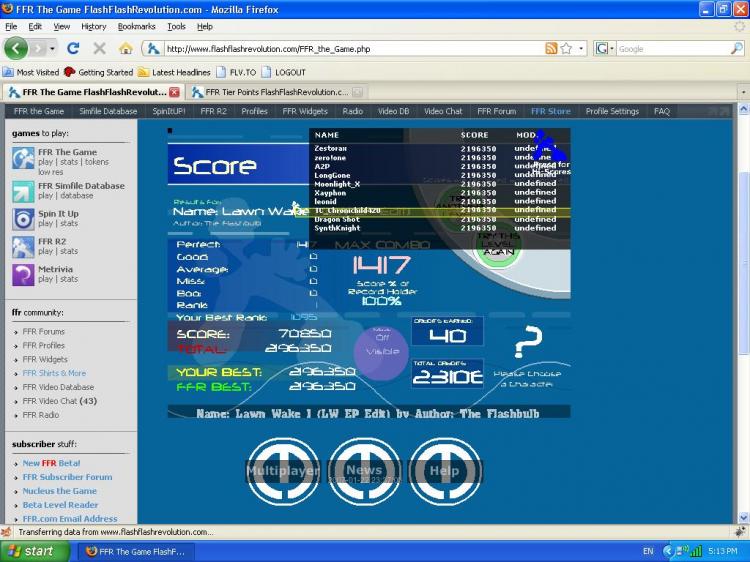Open FAQ in the nav bar

tap(662, 111)
